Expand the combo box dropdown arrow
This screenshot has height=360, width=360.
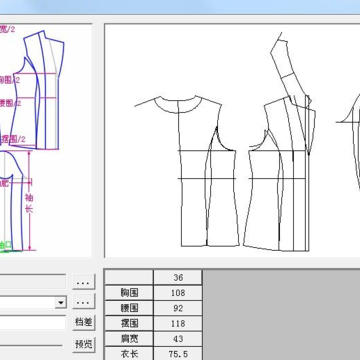point(61,303)
